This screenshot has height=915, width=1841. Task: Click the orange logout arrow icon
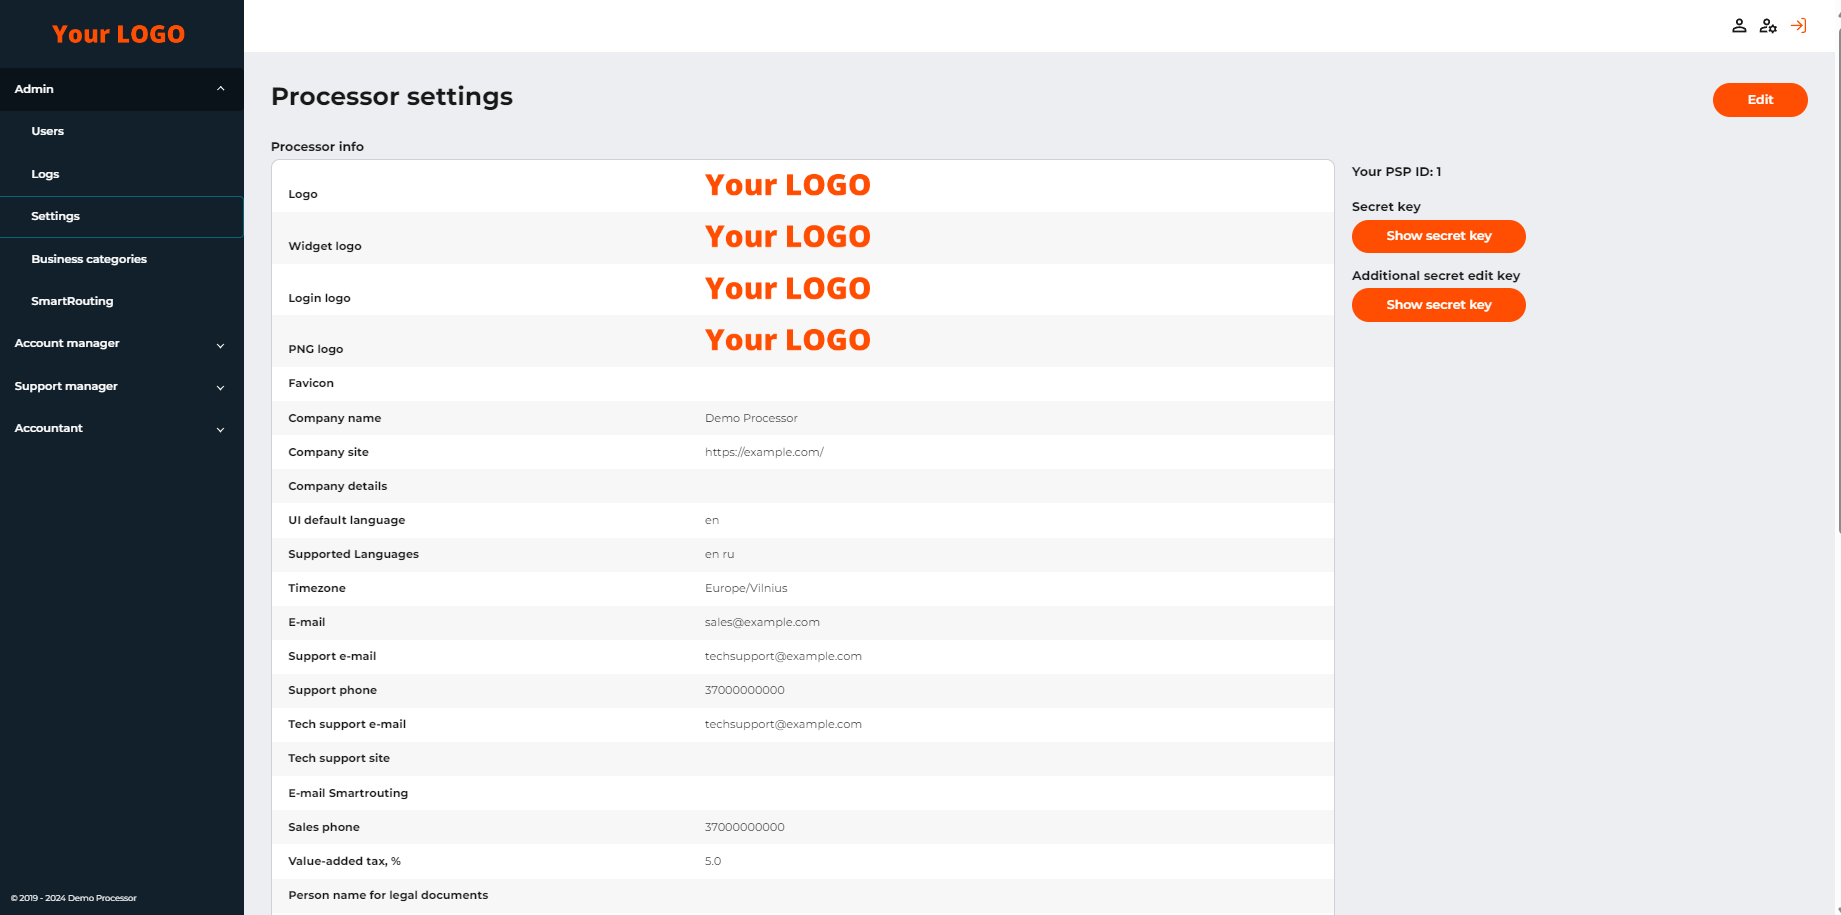coord(1798,26)
